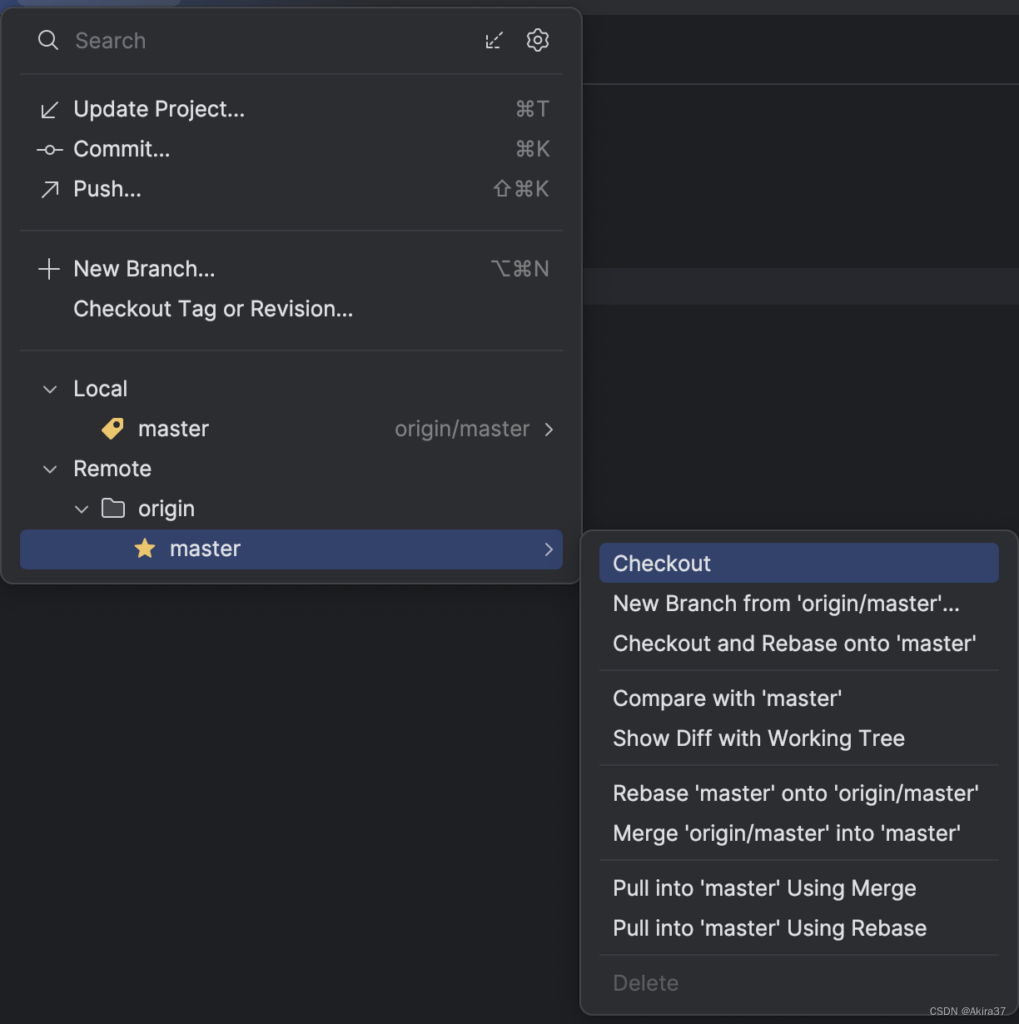Focus the branch Search input field
Viewport: 1019px width, 1024px height.
point(274,40)
